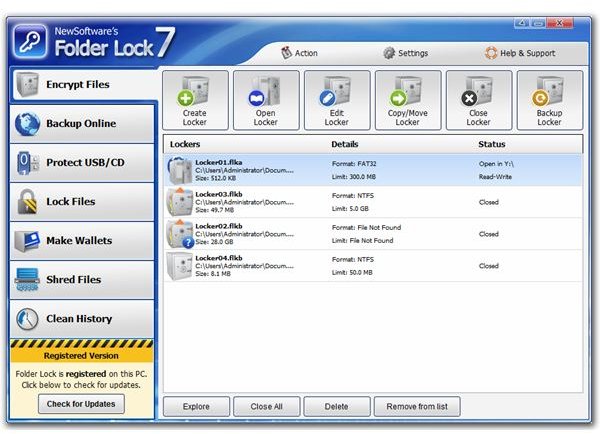The width and height of the screenshot is (600, 434).
Task: Click the lifebuoy icon next to Help & Support
Action: pos(491,53)
